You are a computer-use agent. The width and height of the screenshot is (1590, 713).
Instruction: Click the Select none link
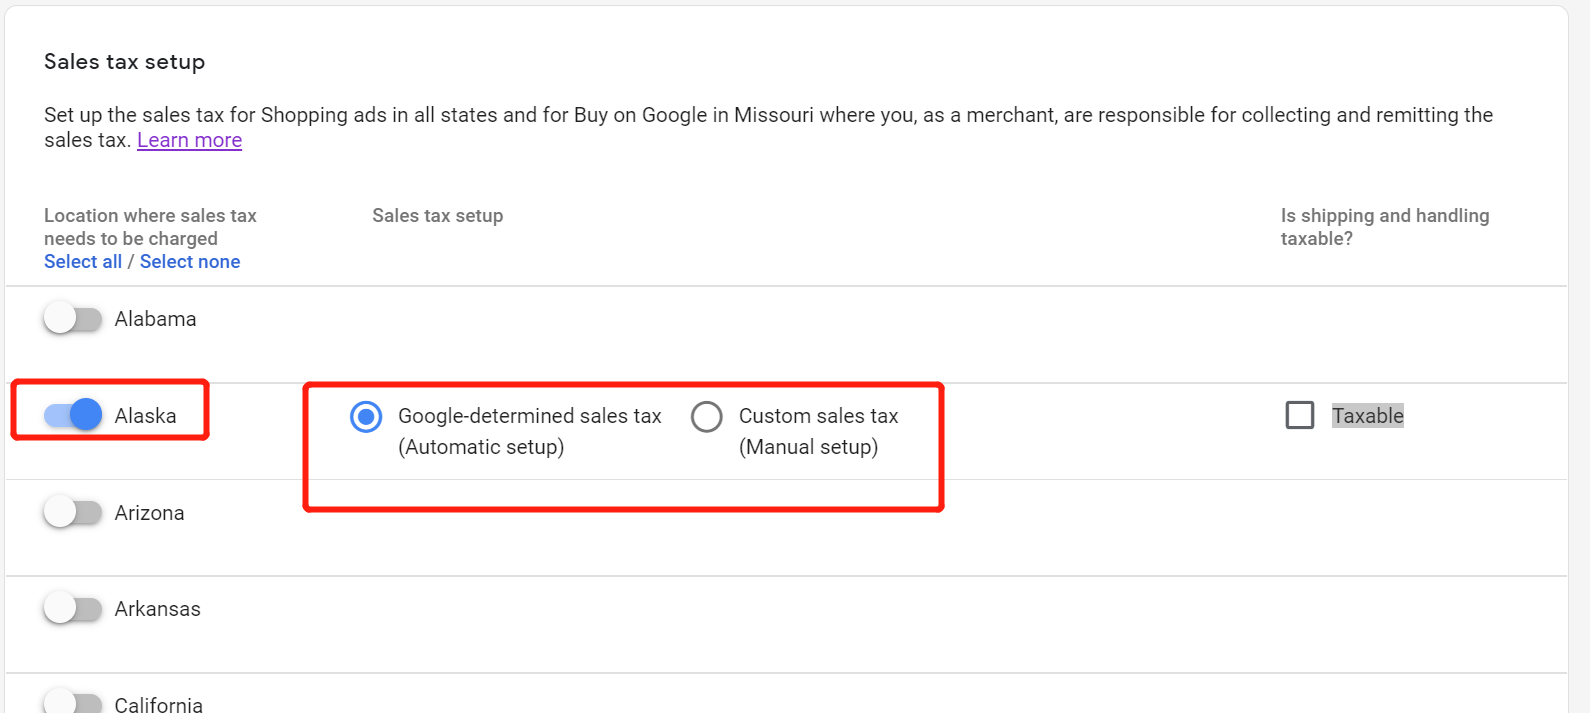pos(190,262)
